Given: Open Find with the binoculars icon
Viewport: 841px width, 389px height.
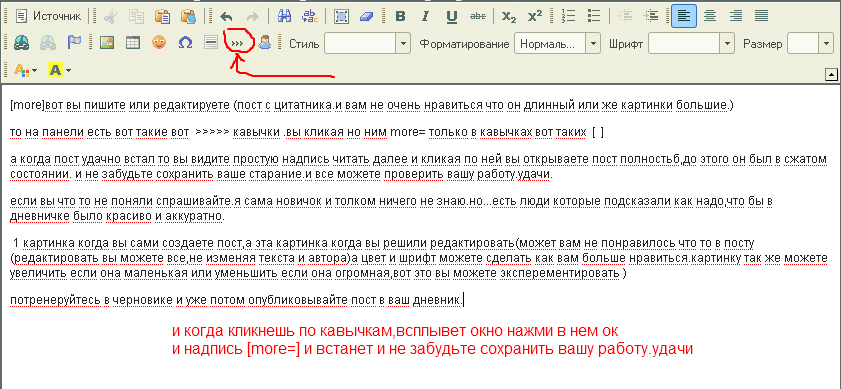Looking at the screenshot, I should (x=284, y=16).
